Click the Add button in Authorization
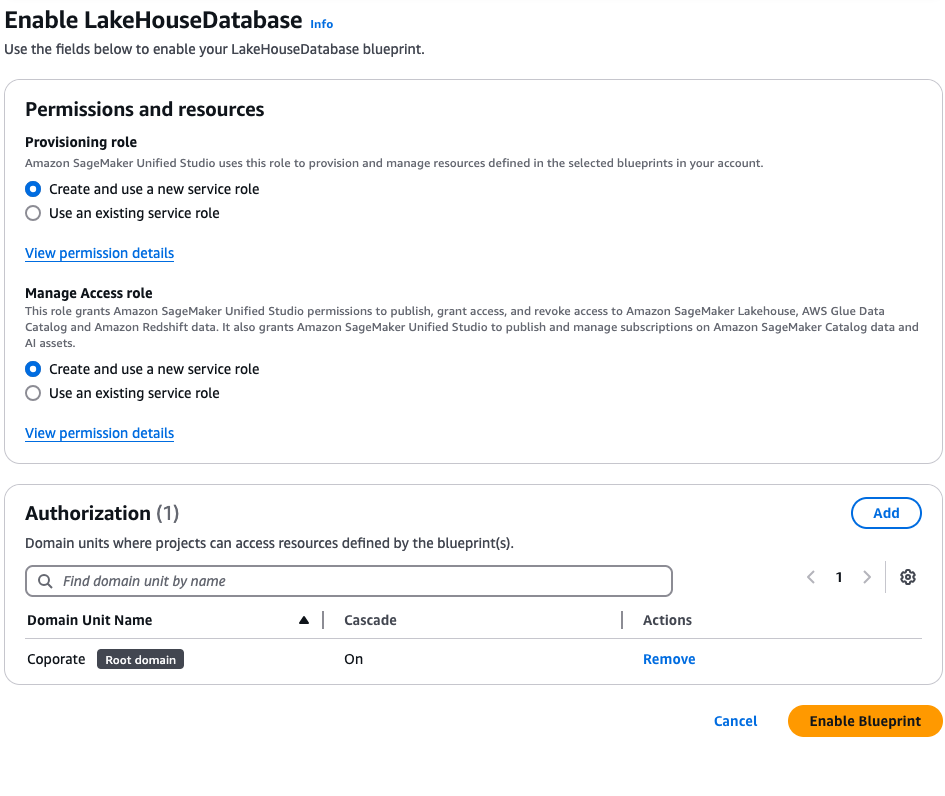The height and width of the screenshot is (796, 945). (886, 513)
